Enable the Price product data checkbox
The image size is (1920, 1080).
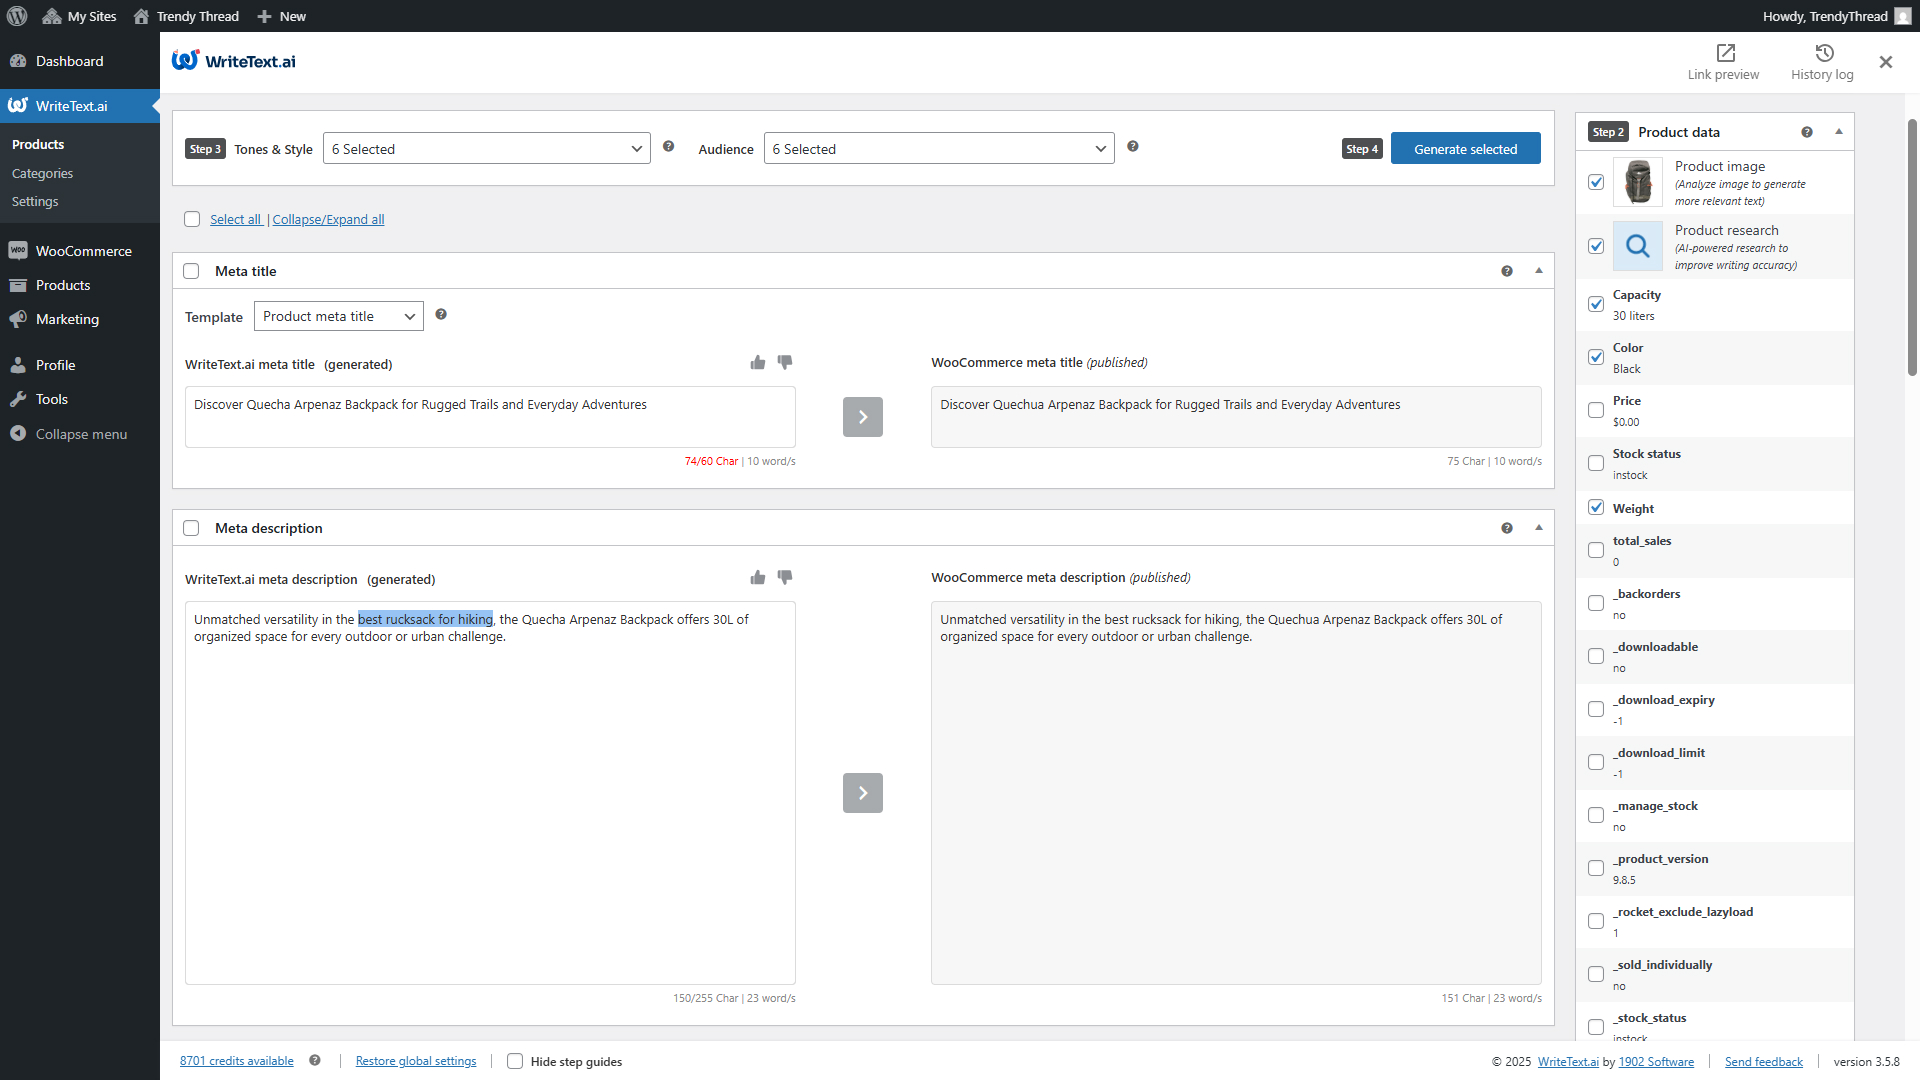[x=1597, y=409]
